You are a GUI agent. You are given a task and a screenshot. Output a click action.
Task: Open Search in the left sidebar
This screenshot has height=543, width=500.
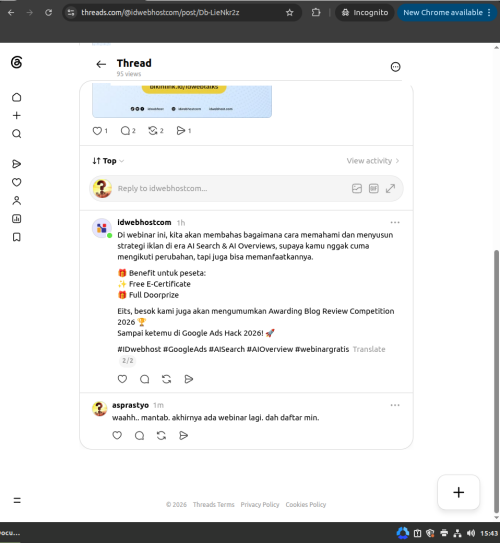click(x=17, y=134)
